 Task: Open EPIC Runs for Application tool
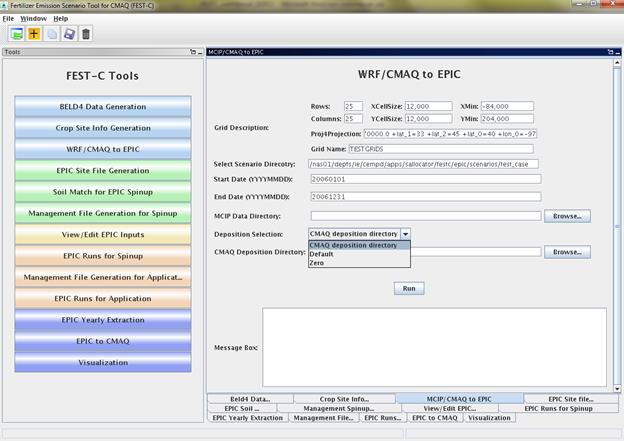pyautogui.click(x=103, y=299)
